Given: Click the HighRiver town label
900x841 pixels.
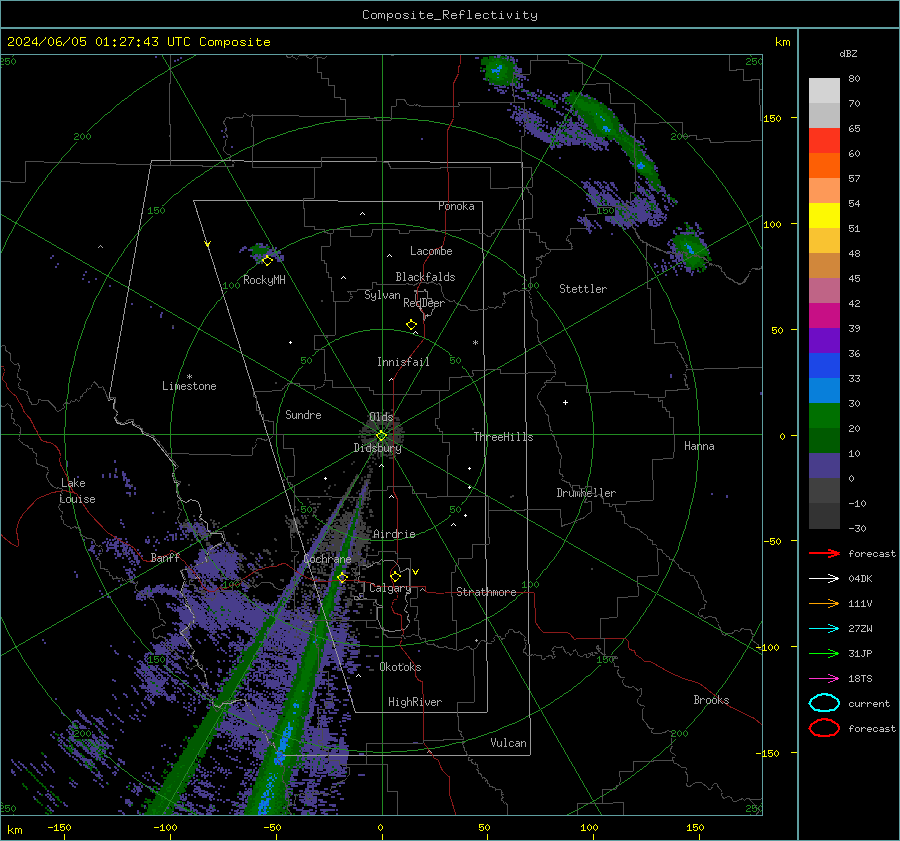Looking at the screenshot, I should pyautogui.click(x=415, y=702).
